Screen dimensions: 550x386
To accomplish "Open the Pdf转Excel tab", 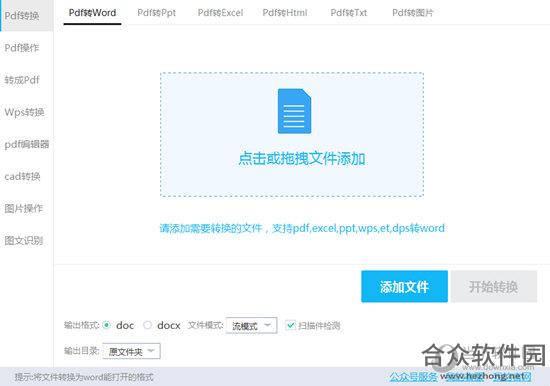I will point(220,13).
